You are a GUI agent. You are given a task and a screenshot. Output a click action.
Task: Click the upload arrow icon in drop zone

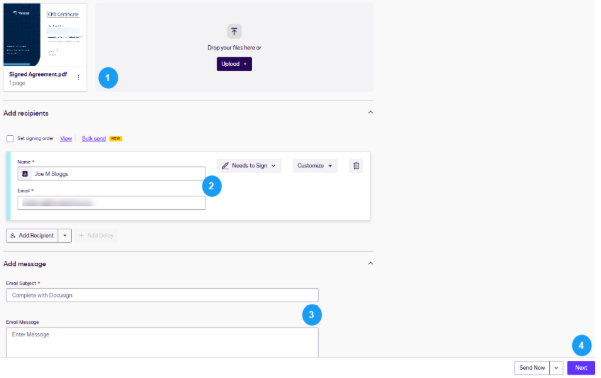tap(234, 31)
